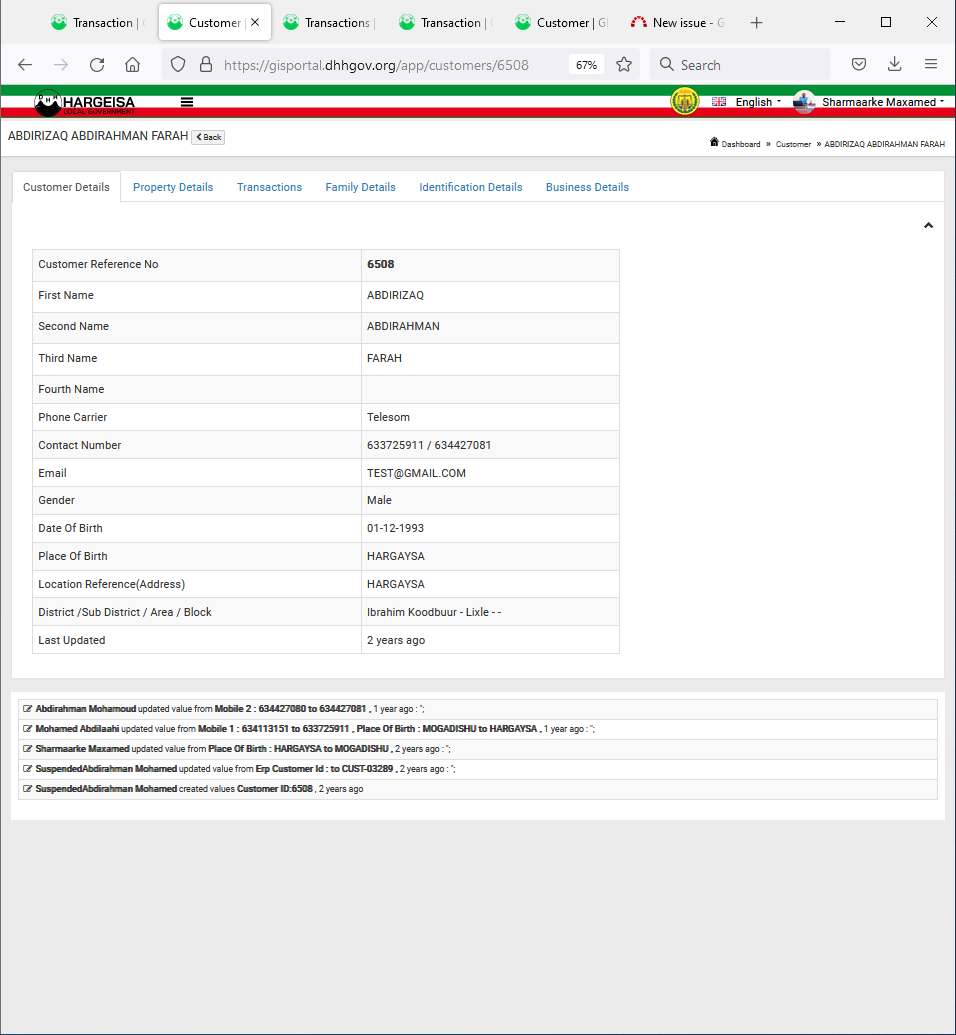Switch to the New issue browser tab
This screenshot has width=956, height=1035.
[678, 22]
